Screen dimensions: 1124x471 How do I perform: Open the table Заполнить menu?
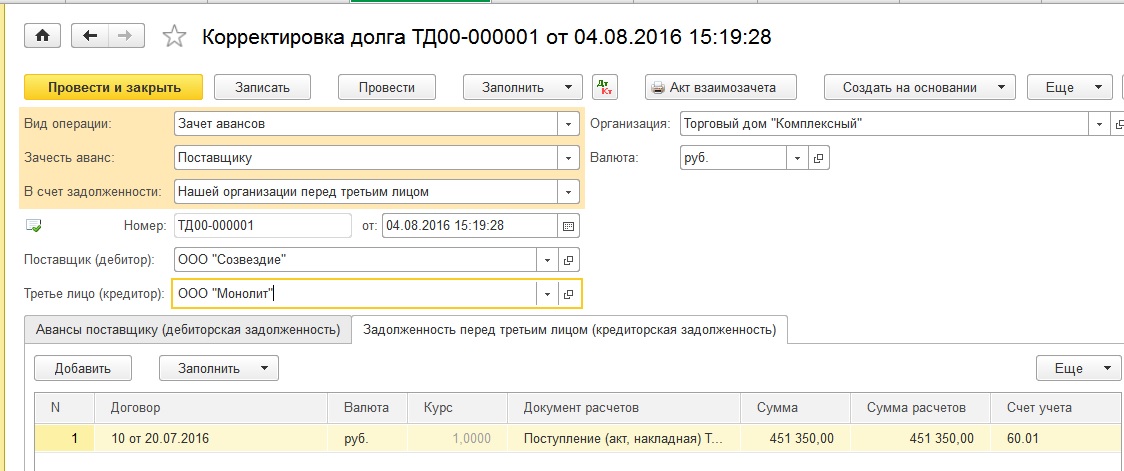coord(219,368)
